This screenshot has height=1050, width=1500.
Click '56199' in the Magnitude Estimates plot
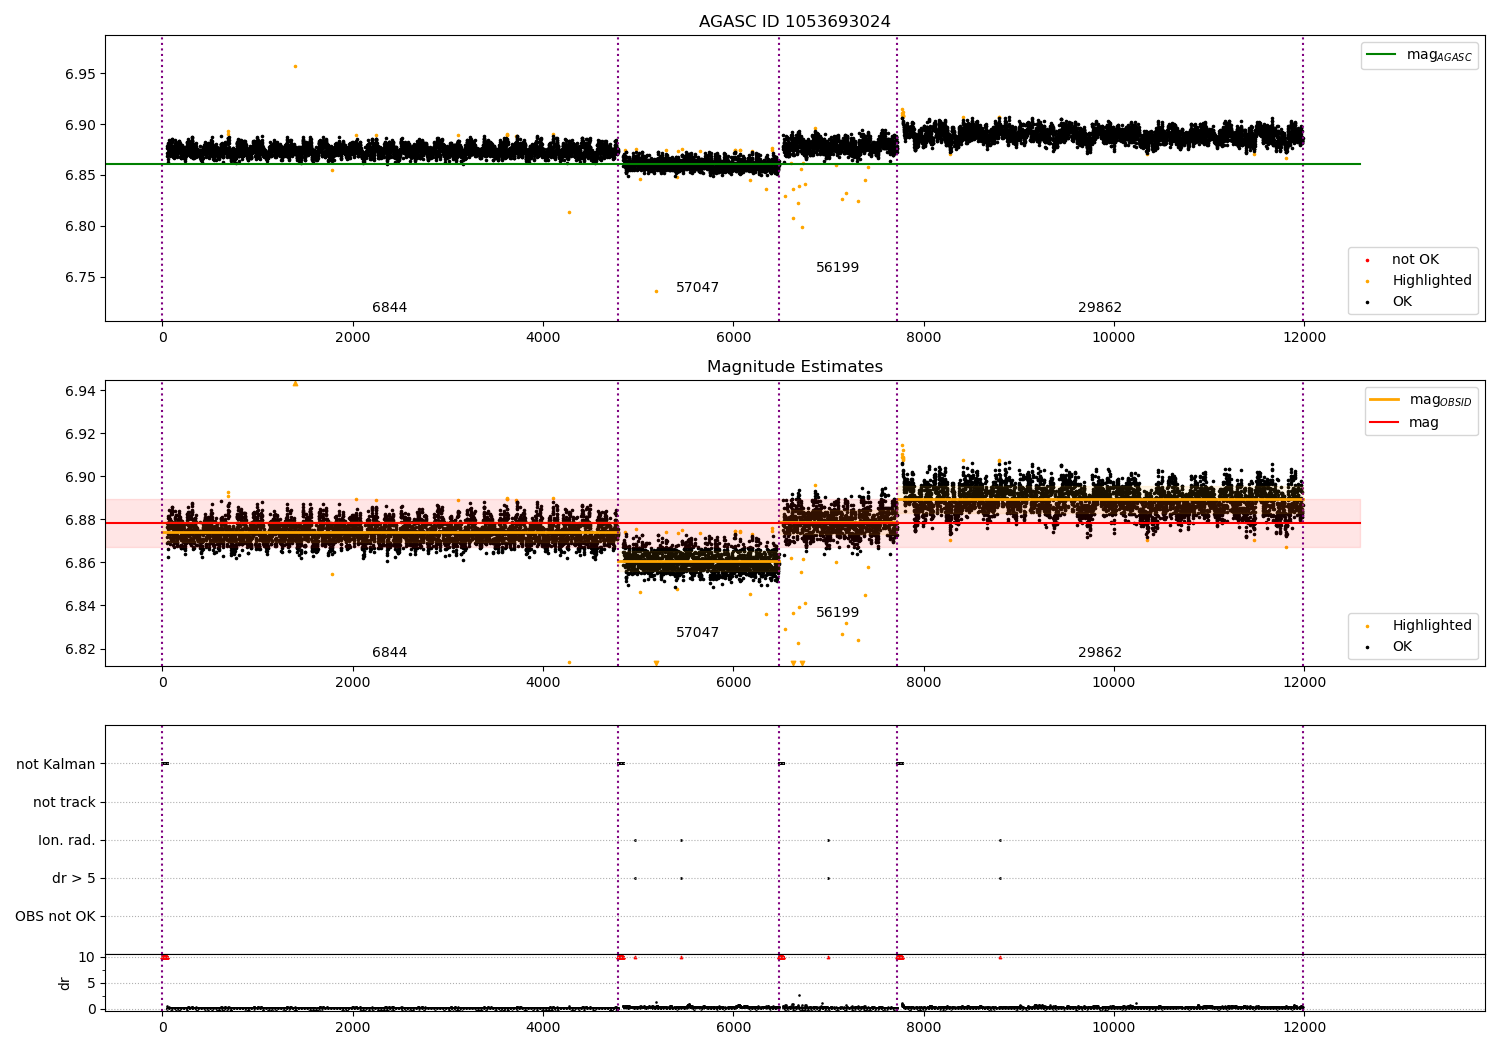[837, 613]
